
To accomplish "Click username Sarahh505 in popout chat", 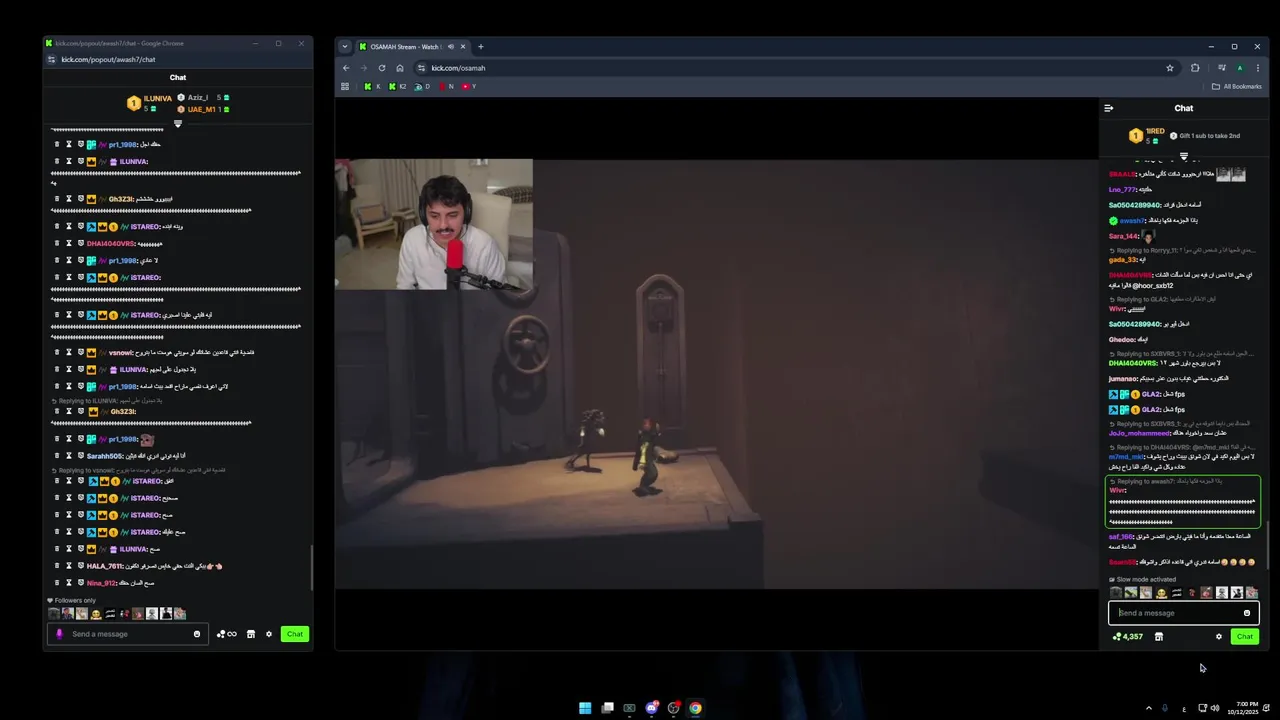I will point(106,456).
